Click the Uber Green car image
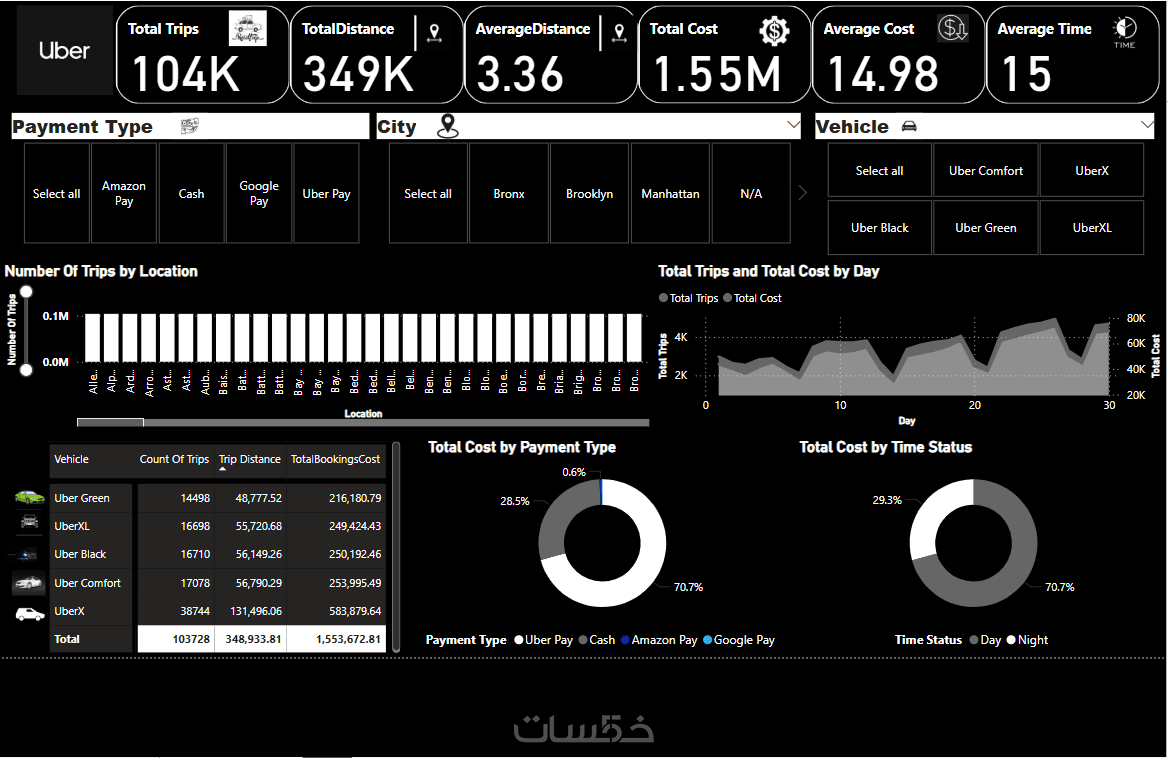Image resolution: width=1168 pixels, height=758 pixels. [30, 497]
